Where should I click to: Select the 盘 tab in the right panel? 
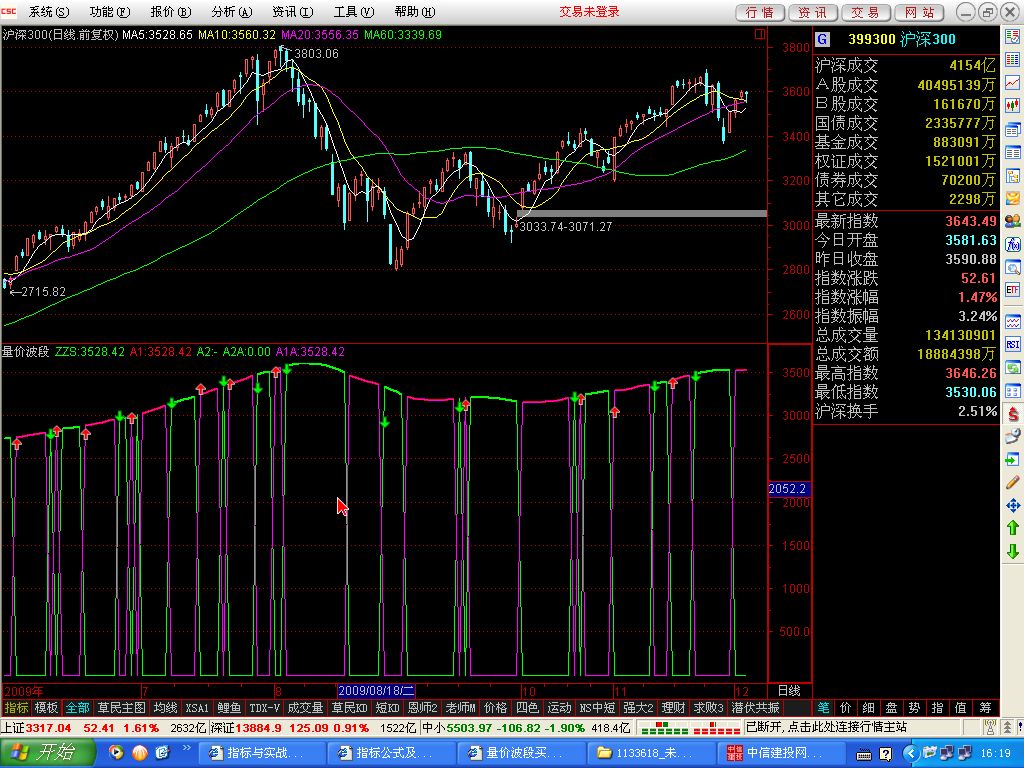(891, 708)
